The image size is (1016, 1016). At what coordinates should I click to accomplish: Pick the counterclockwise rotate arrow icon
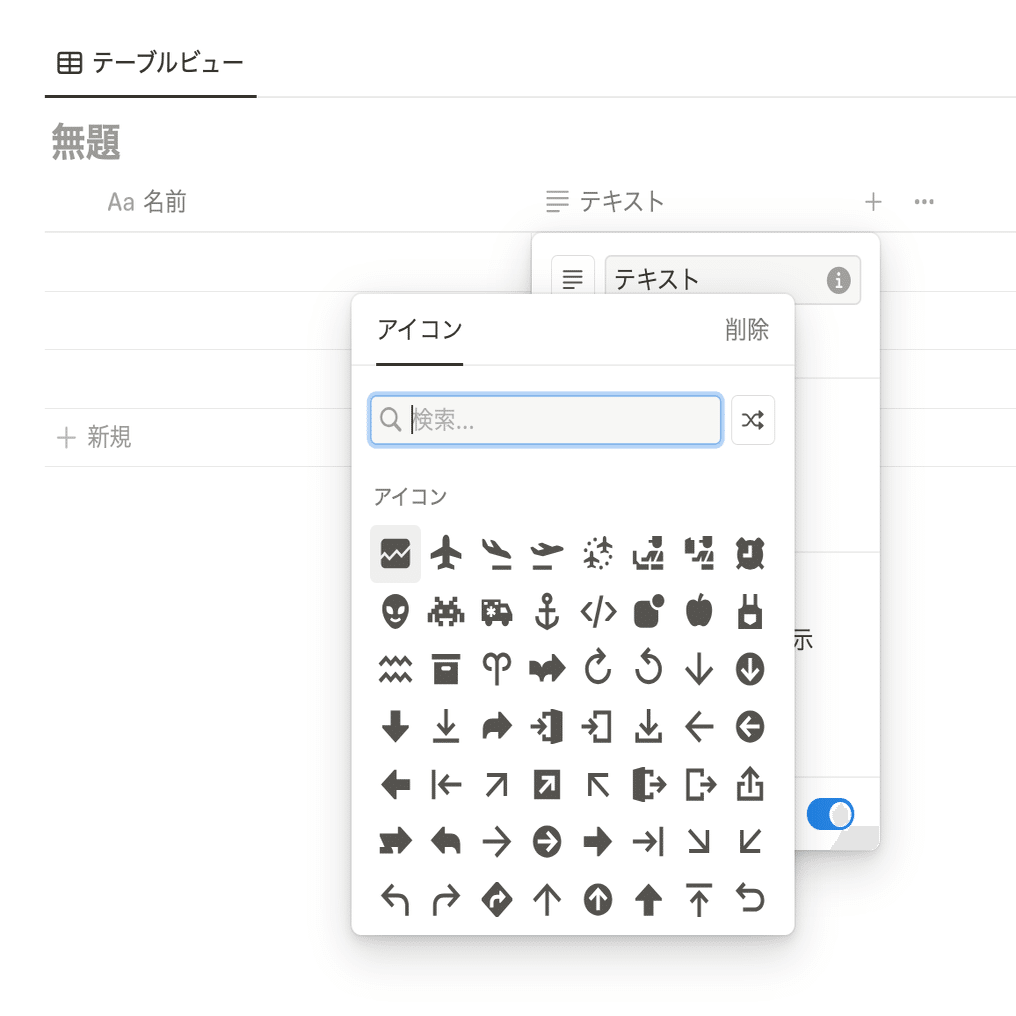coord(649,667)
